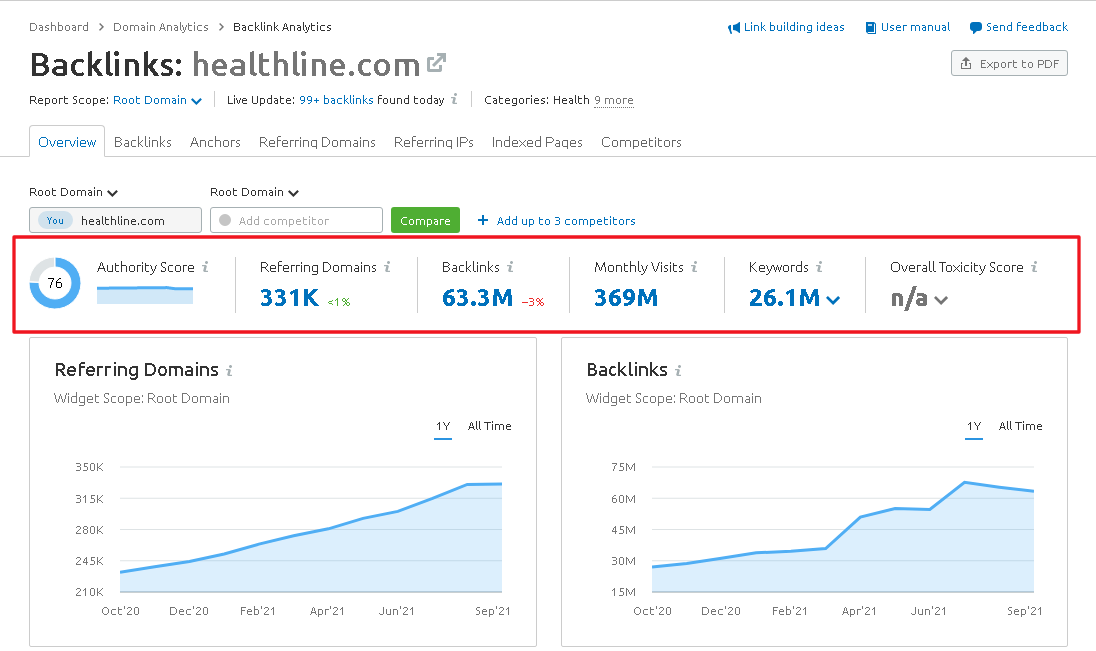
Task: Click the Authority Score progress bar
Action: [145, 294]
